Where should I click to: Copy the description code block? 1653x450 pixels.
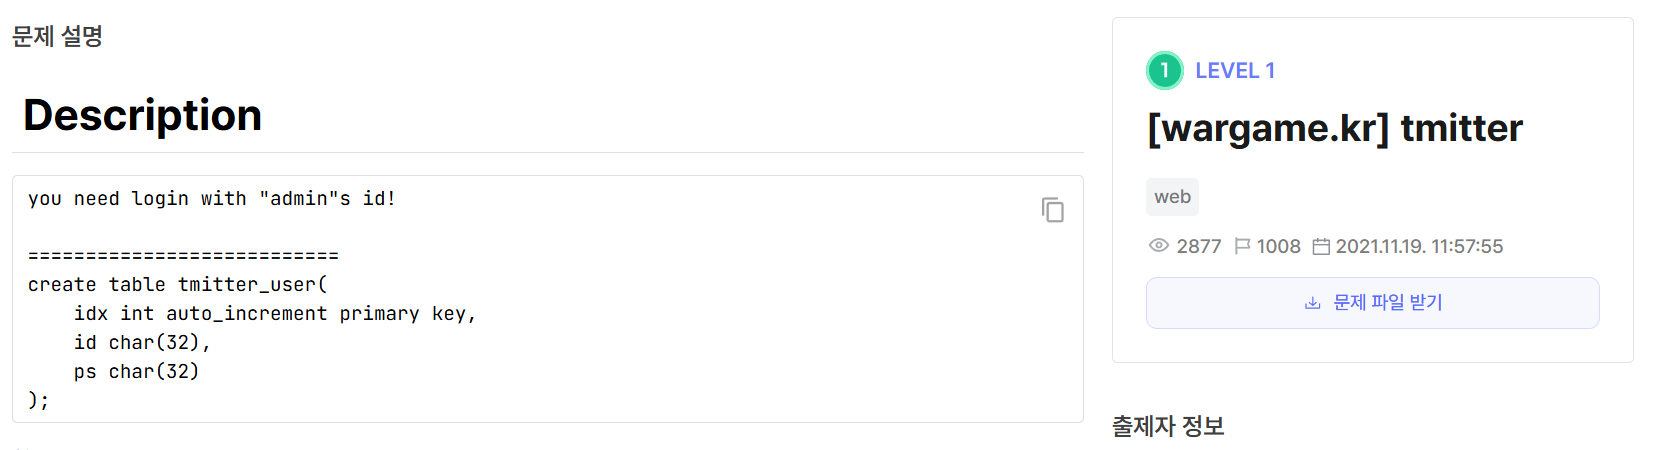[1052, 210]
